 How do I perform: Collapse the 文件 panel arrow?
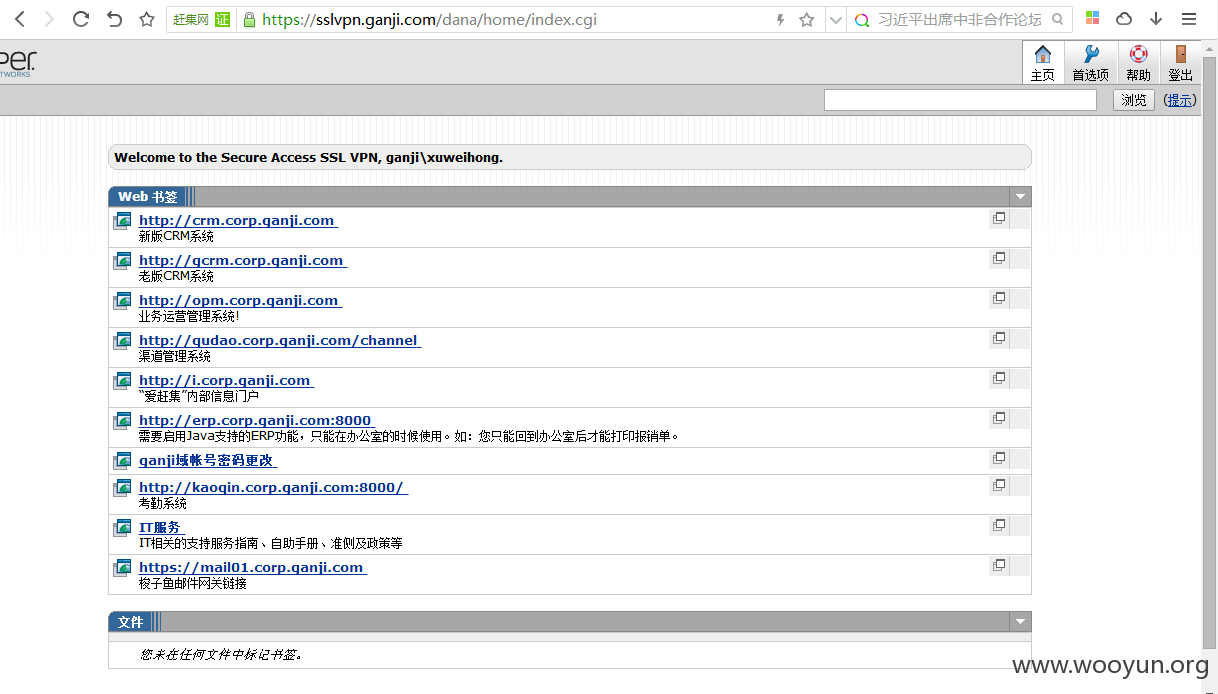point(1020,622)
